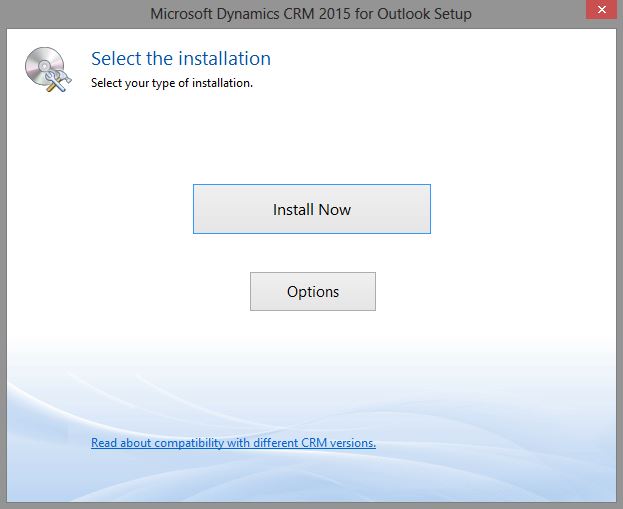Click the Install Now button
Viewport: 623px width, 509px height.
[312, 209]
